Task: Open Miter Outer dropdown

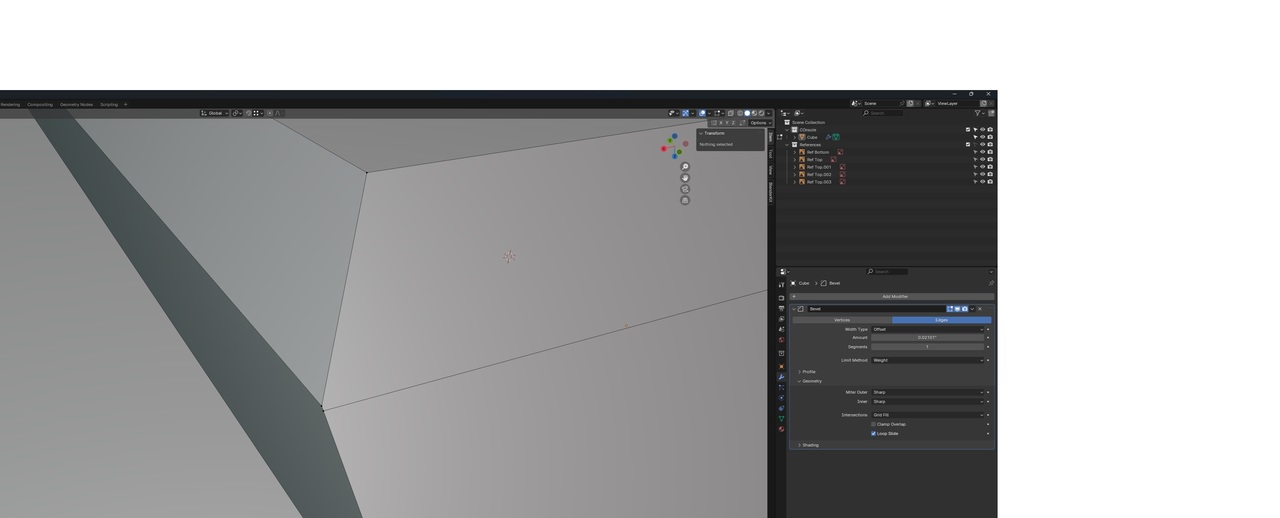Action: click(928, 392)
